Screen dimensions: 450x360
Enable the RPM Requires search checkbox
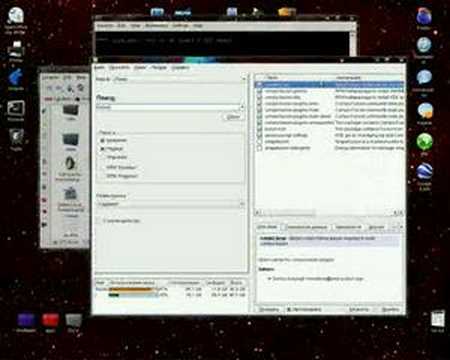(x=103, y=176)
